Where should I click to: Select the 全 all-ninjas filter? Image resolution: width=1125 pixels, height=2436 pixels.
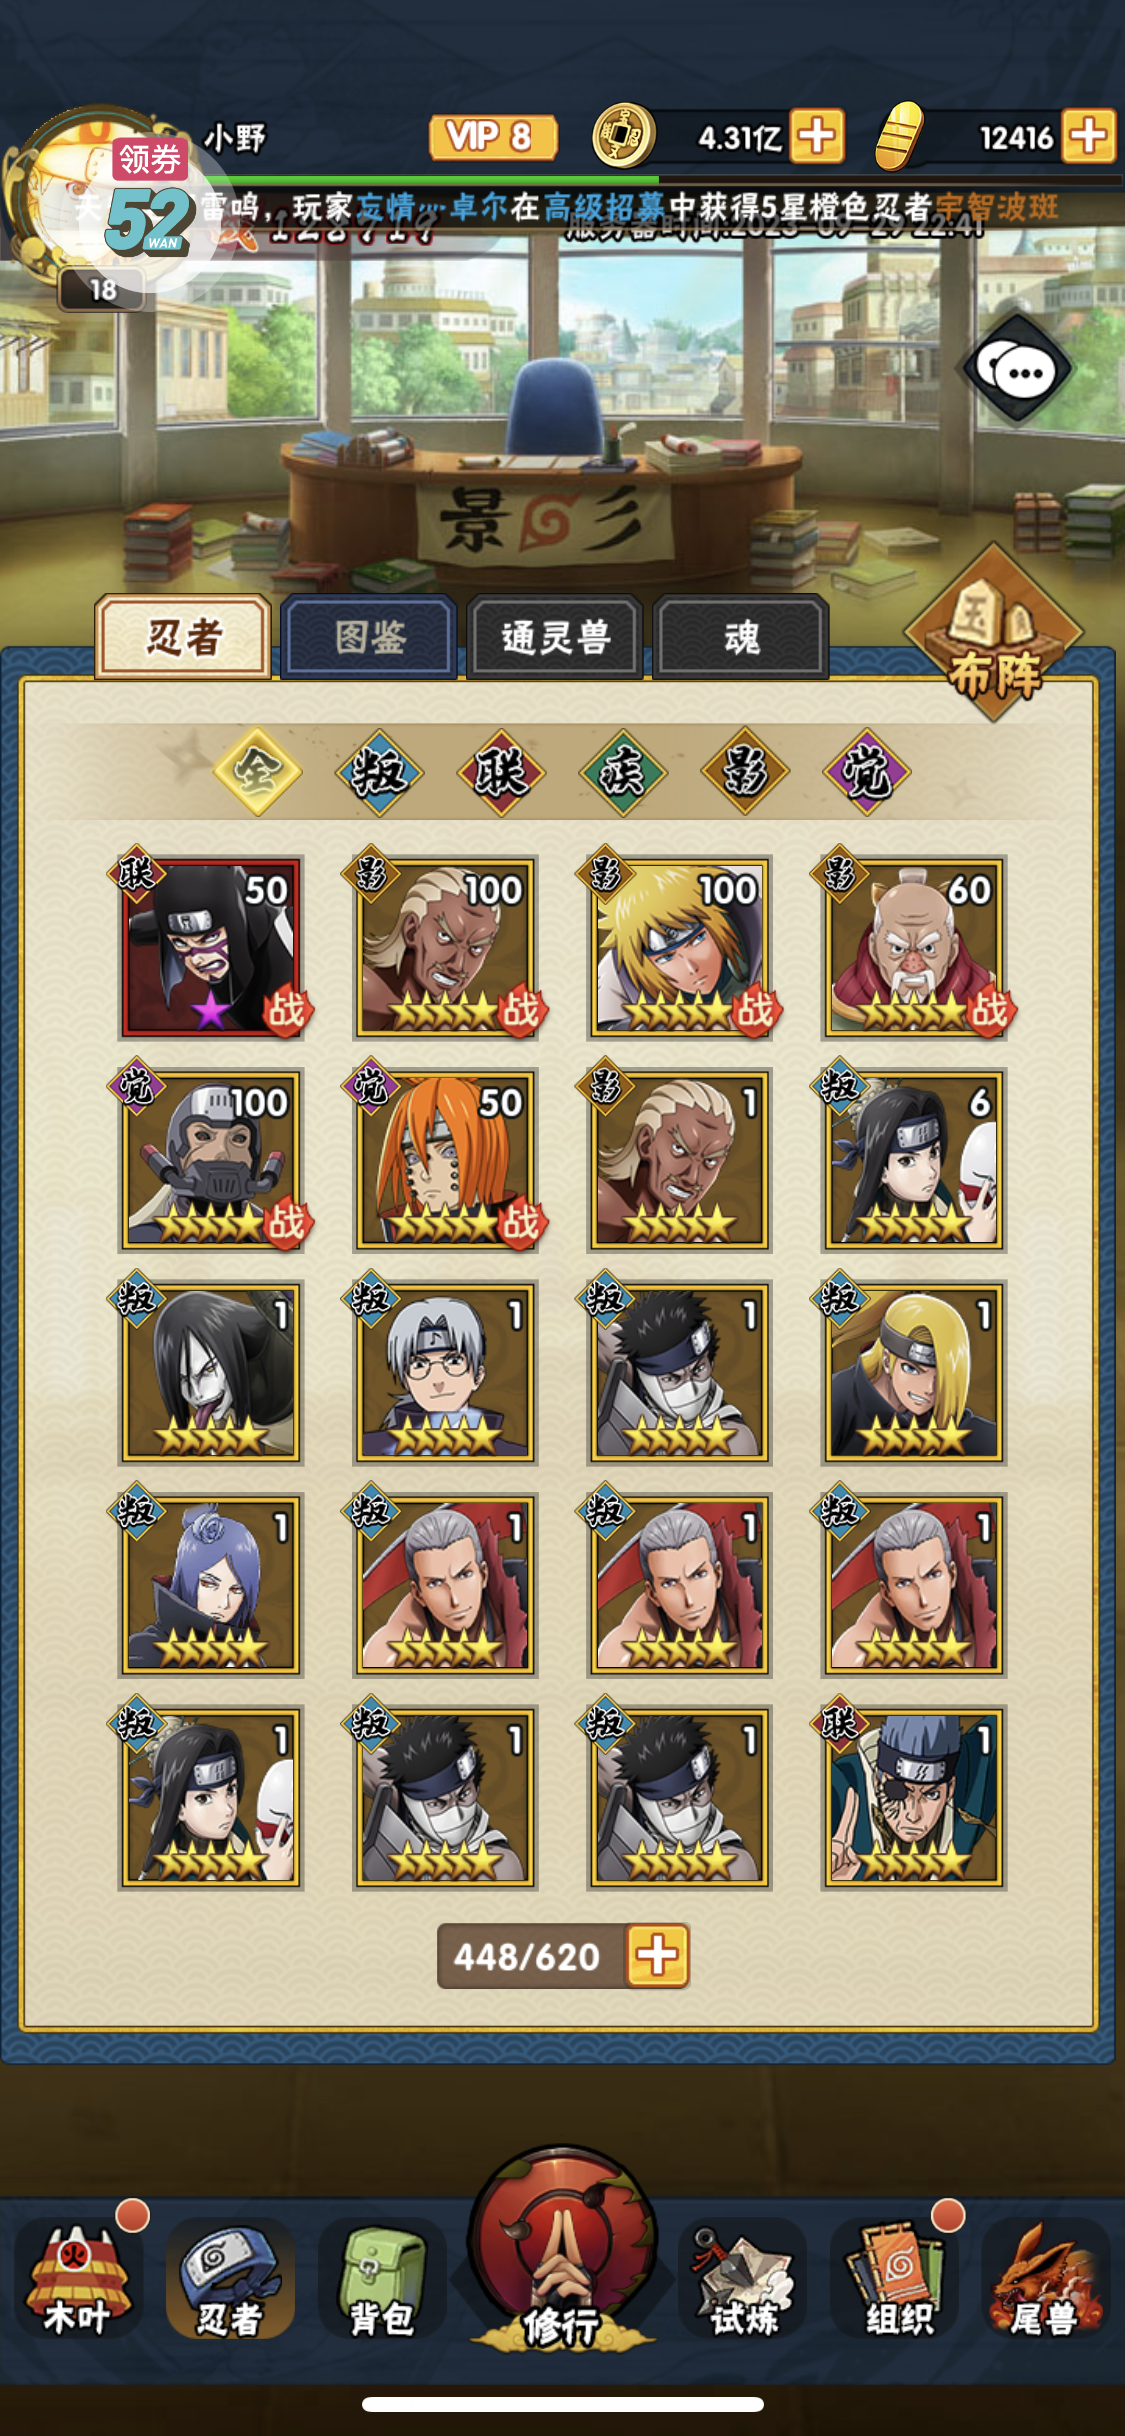point(257,772)
